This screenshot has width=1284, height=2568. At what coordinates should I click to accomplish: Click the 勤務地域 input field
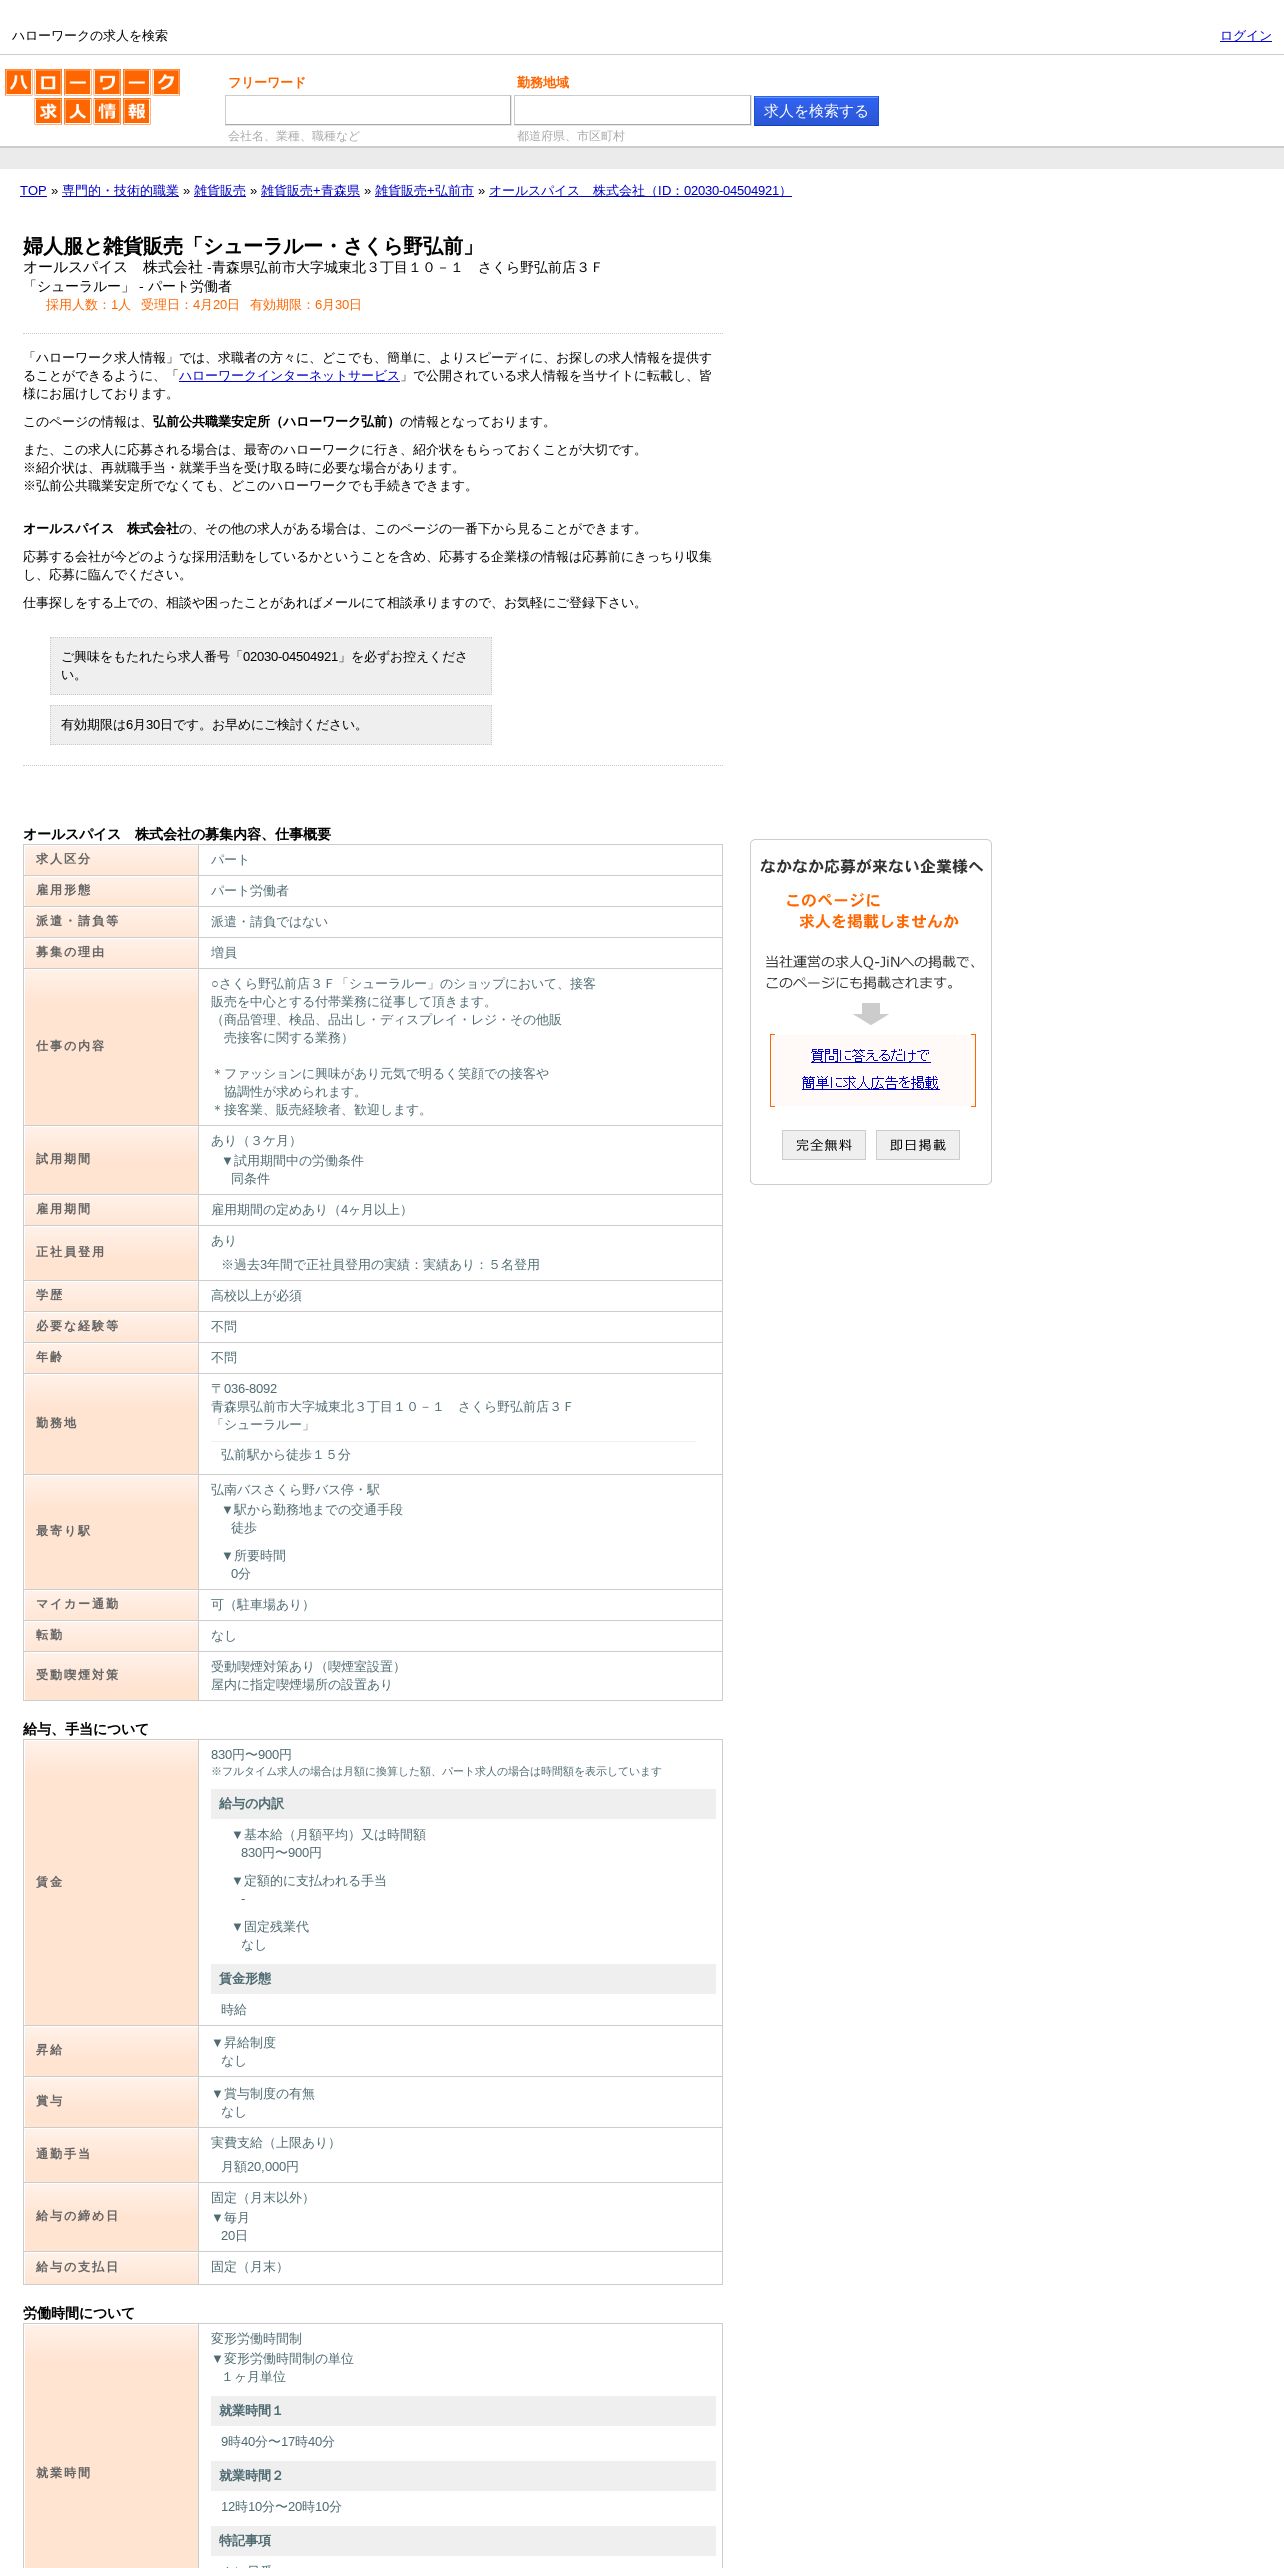[632, 110]
